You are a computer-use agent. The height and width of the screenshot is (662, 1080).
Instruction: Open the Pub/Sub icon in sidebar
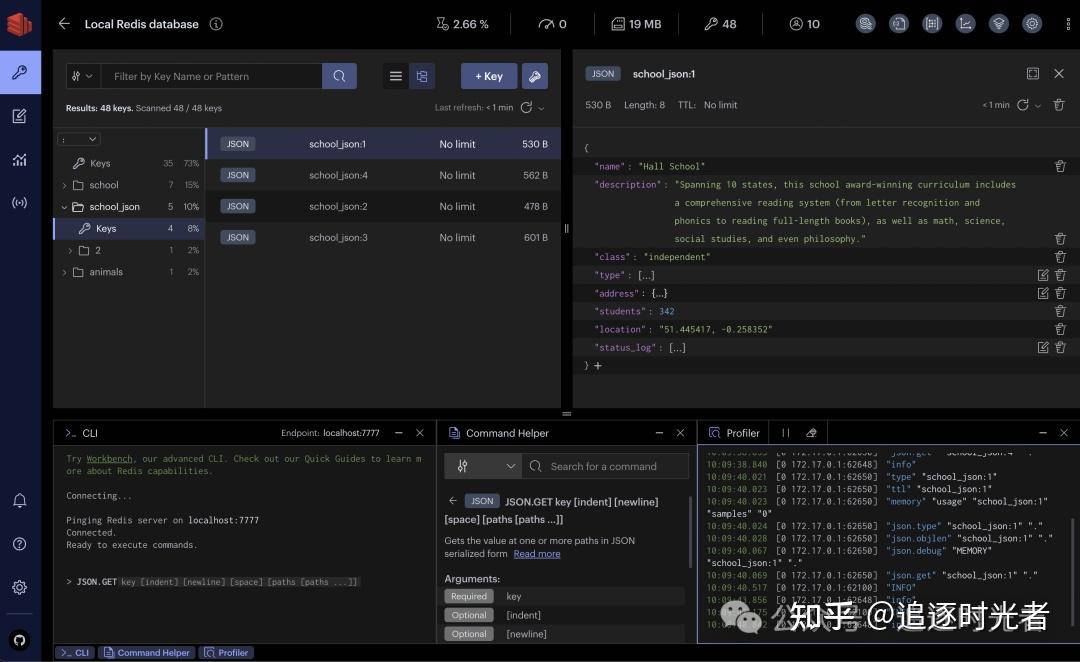(x=20, y=203)
